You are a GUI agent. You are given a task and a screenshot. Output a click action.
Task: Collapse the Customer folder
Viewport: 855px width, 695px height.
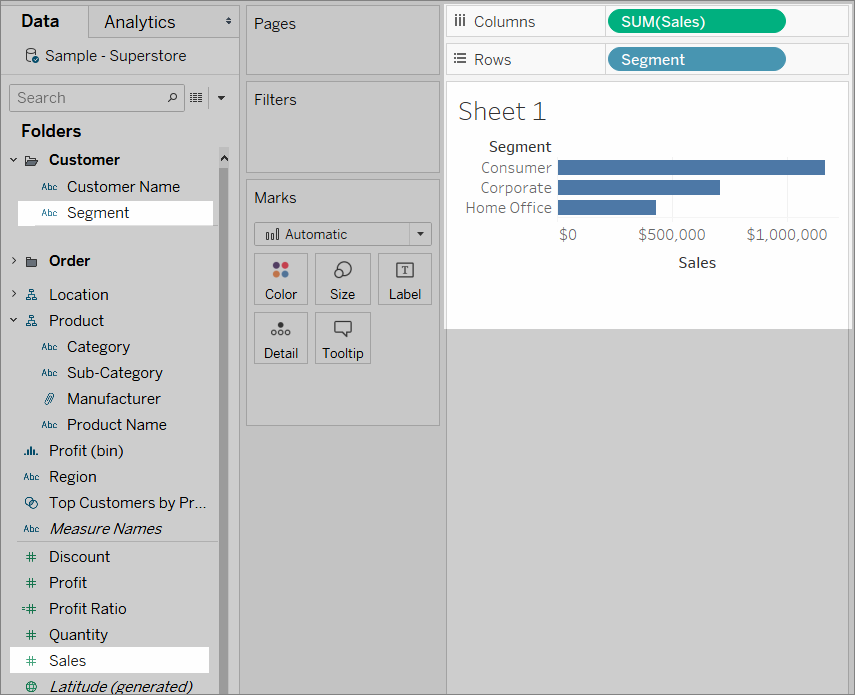14,160
